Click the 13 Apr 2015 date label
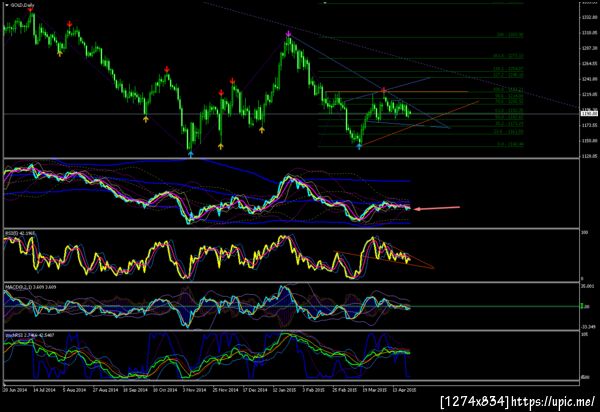The height and width of the screenshot is (412, 600). [x=404, y=390]
